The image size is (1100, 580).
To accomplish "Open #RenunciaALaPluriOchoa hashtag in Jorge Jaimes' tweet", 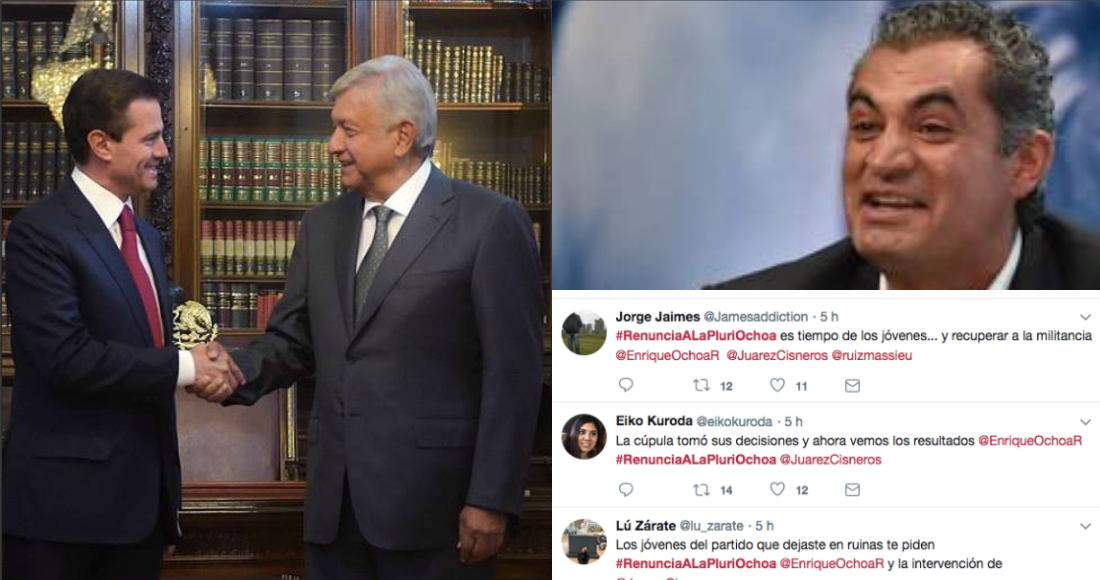I will point(696,336).
